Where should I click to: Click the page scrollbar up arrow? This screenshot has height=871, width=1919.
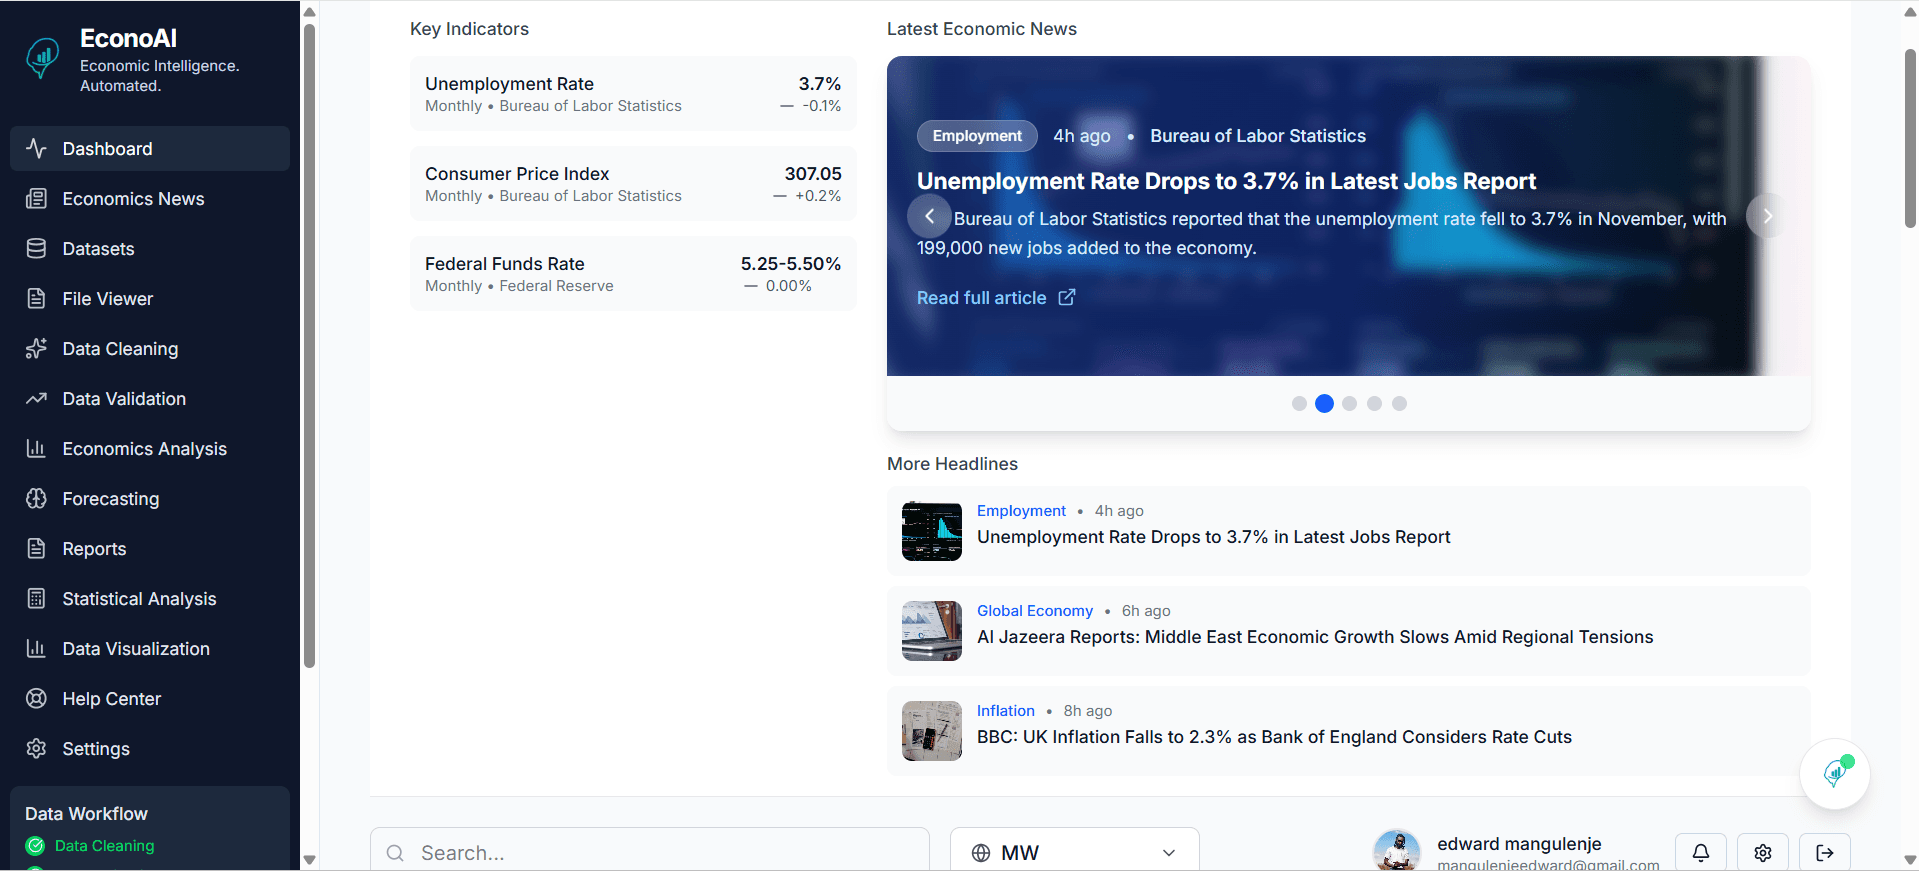(1910, 11)
